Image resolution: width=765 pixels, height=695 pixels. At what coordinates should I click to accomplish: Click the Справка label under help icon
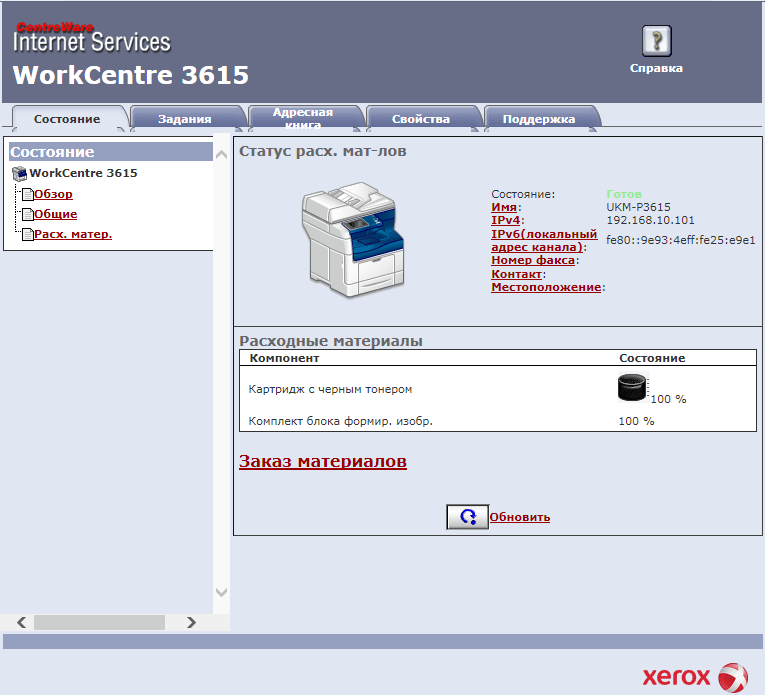(656, 68)
